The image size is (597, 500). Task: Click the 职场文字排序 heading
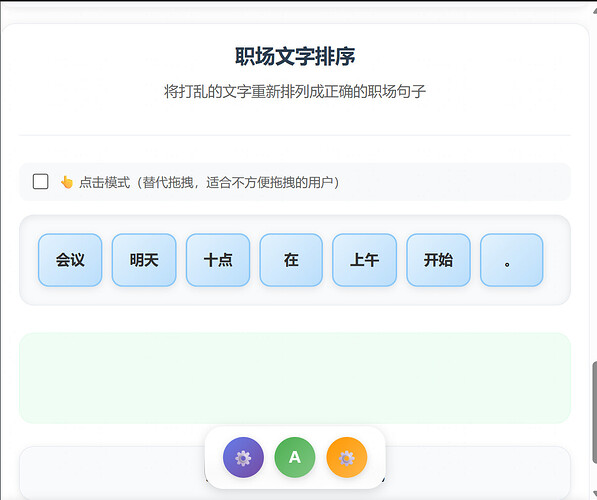[x=295, y=56]
